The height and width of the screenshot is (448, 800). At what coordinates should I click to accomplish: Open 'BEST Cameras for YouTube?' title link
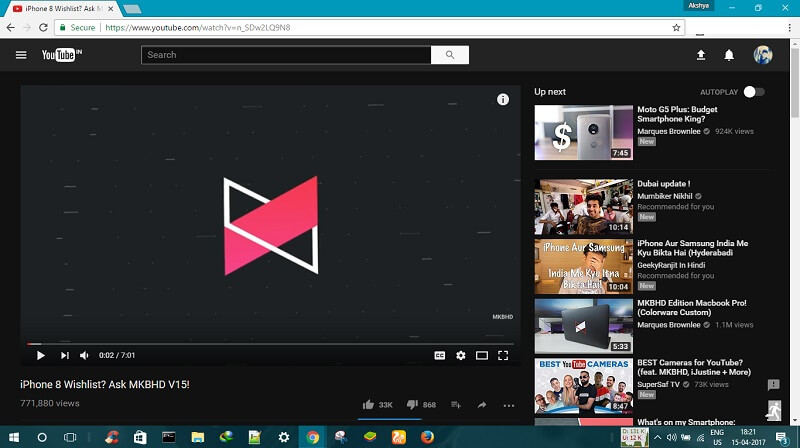694,367
